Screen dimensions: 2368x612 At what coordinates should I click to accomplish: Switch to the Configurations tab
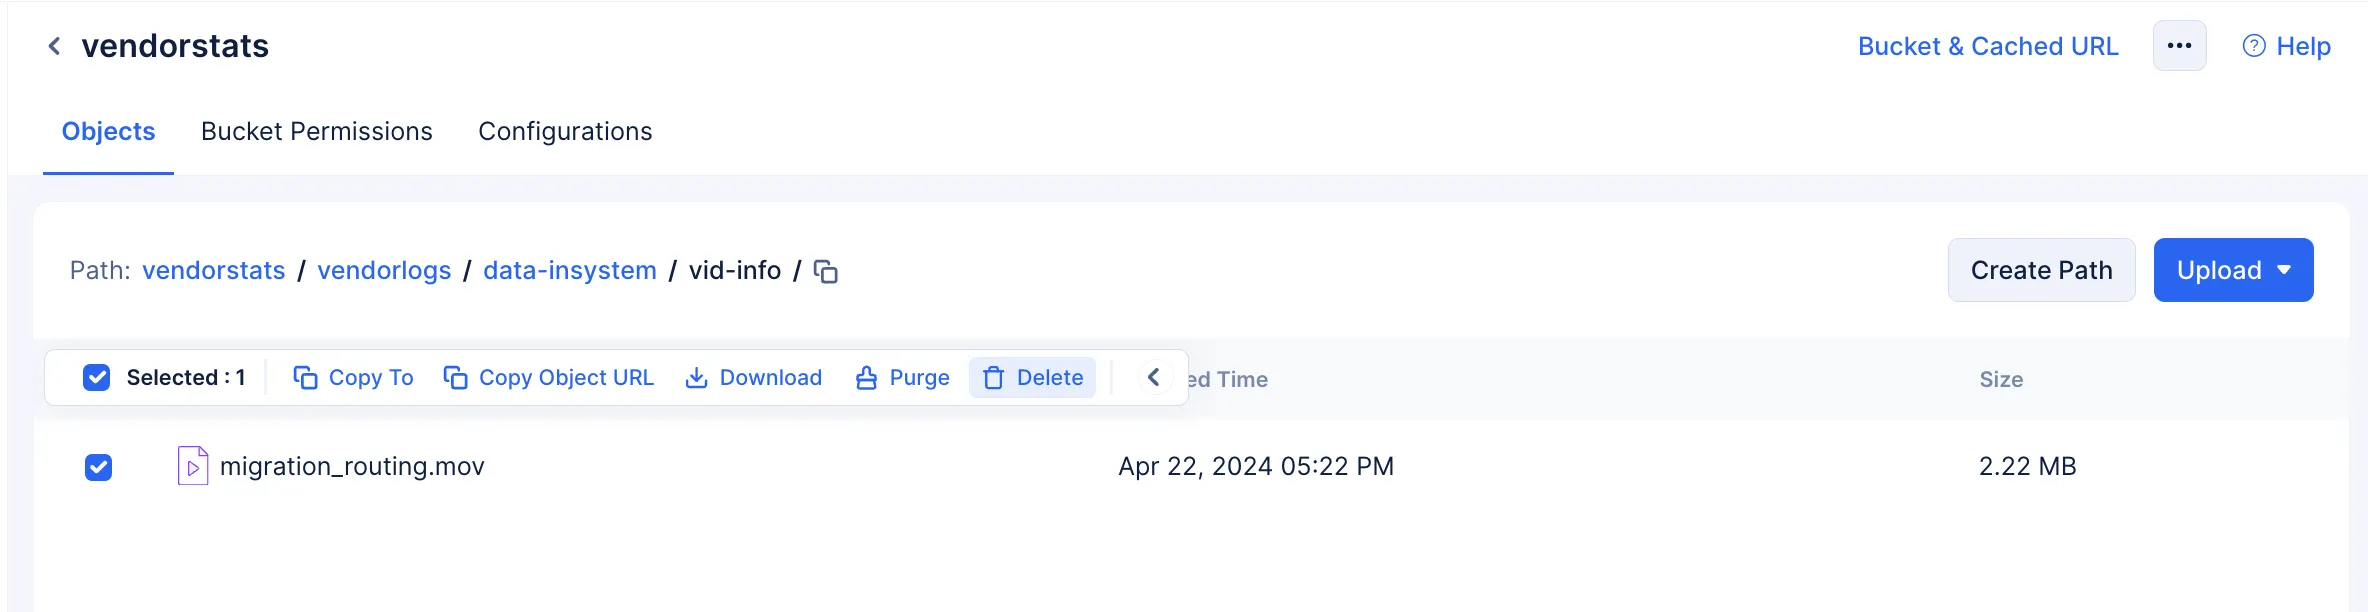565,131
